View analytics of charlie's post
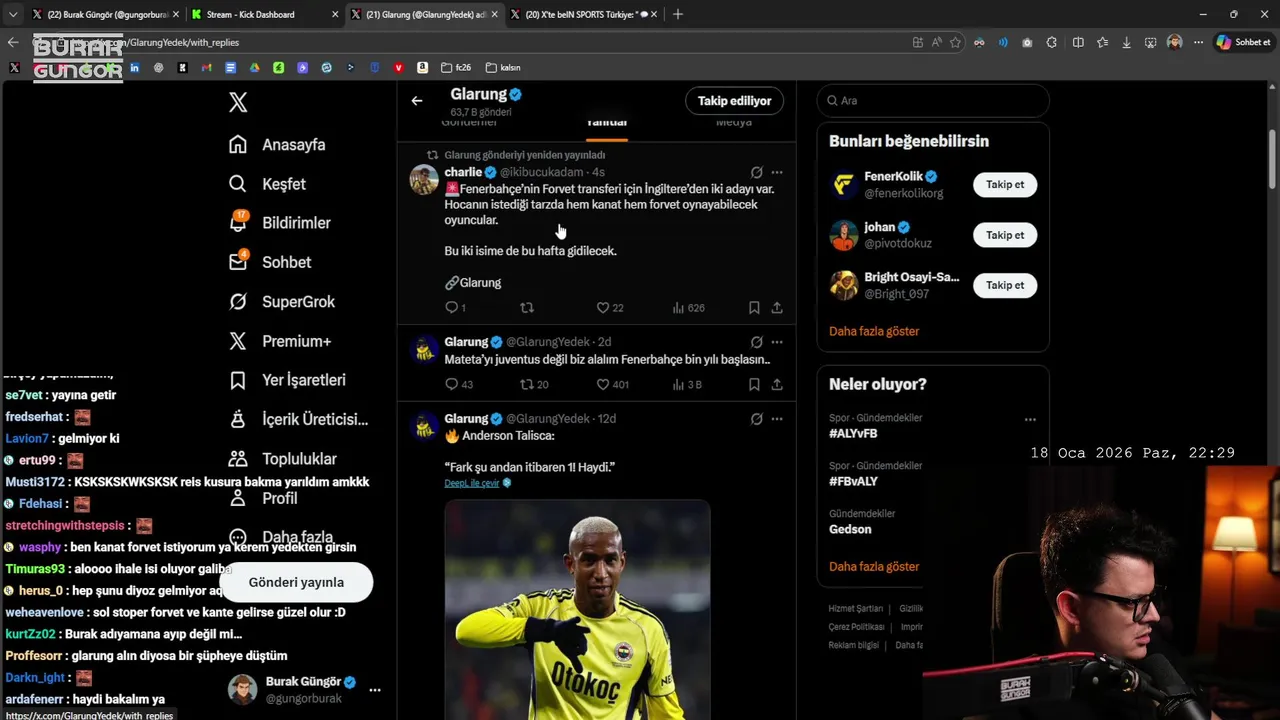Screen dimensions: 1280x720 (688, 308)
